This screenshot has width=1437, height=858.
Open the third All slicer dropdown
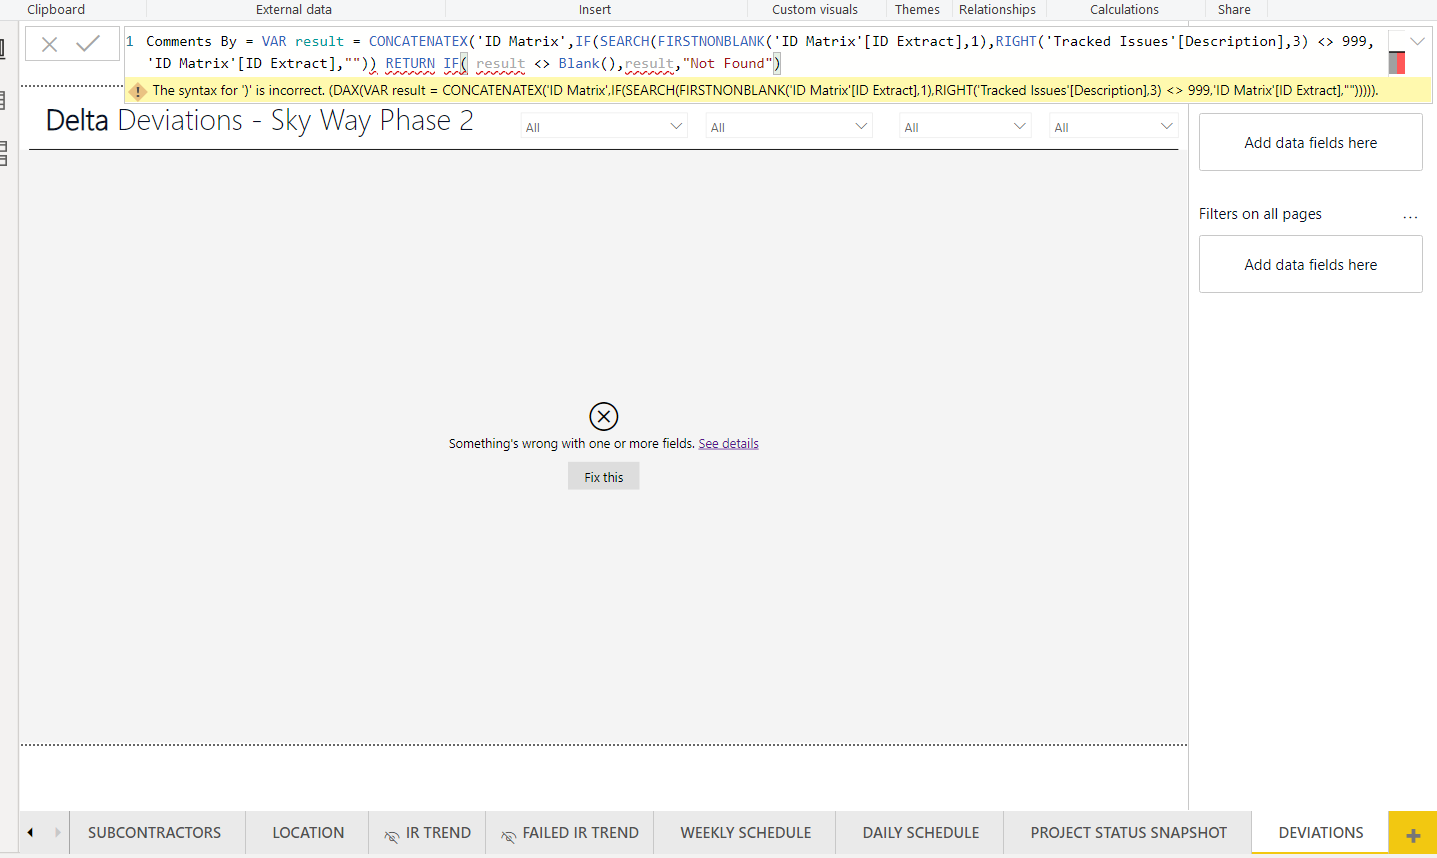coord(965,127)
